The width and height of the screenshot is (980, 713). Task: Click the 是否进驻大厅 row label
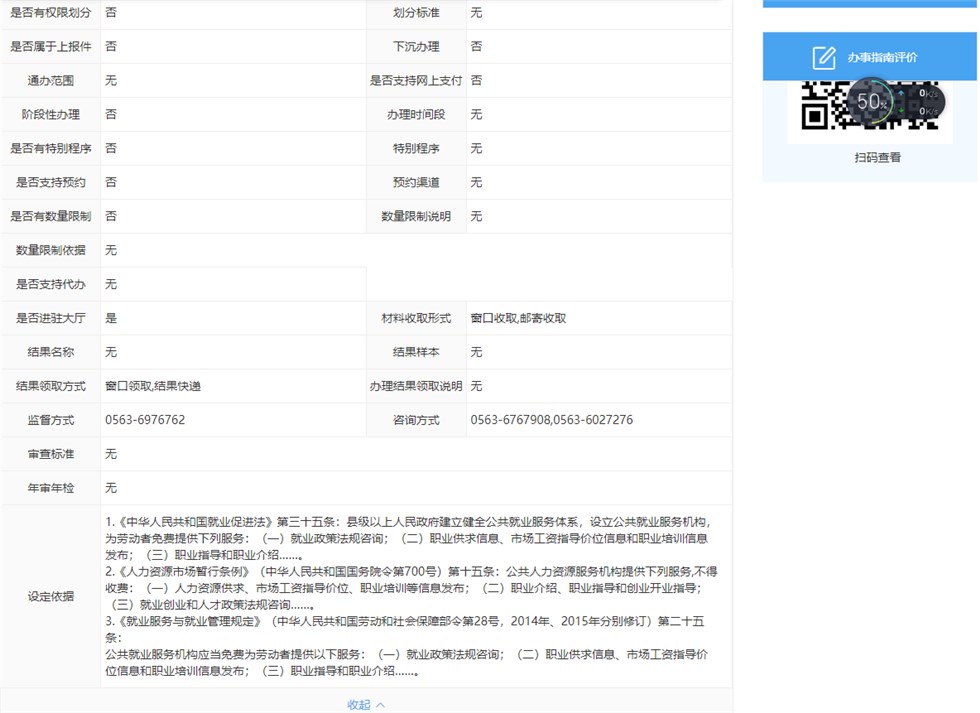[x=50, y=318]
